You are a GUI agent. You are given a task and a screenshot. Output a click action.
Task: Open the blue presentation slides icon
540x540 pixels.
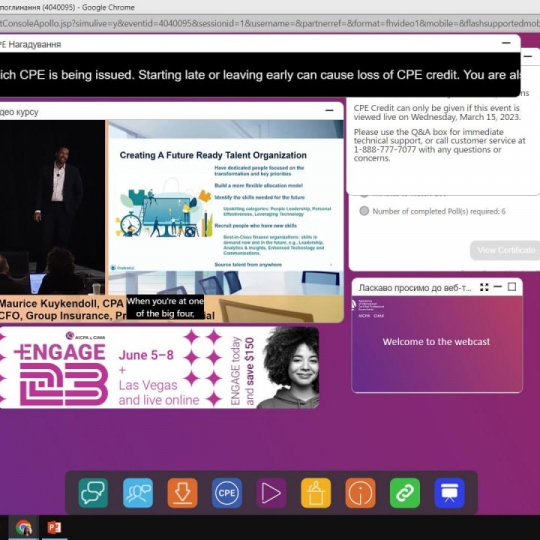click(x=449, y=493)
